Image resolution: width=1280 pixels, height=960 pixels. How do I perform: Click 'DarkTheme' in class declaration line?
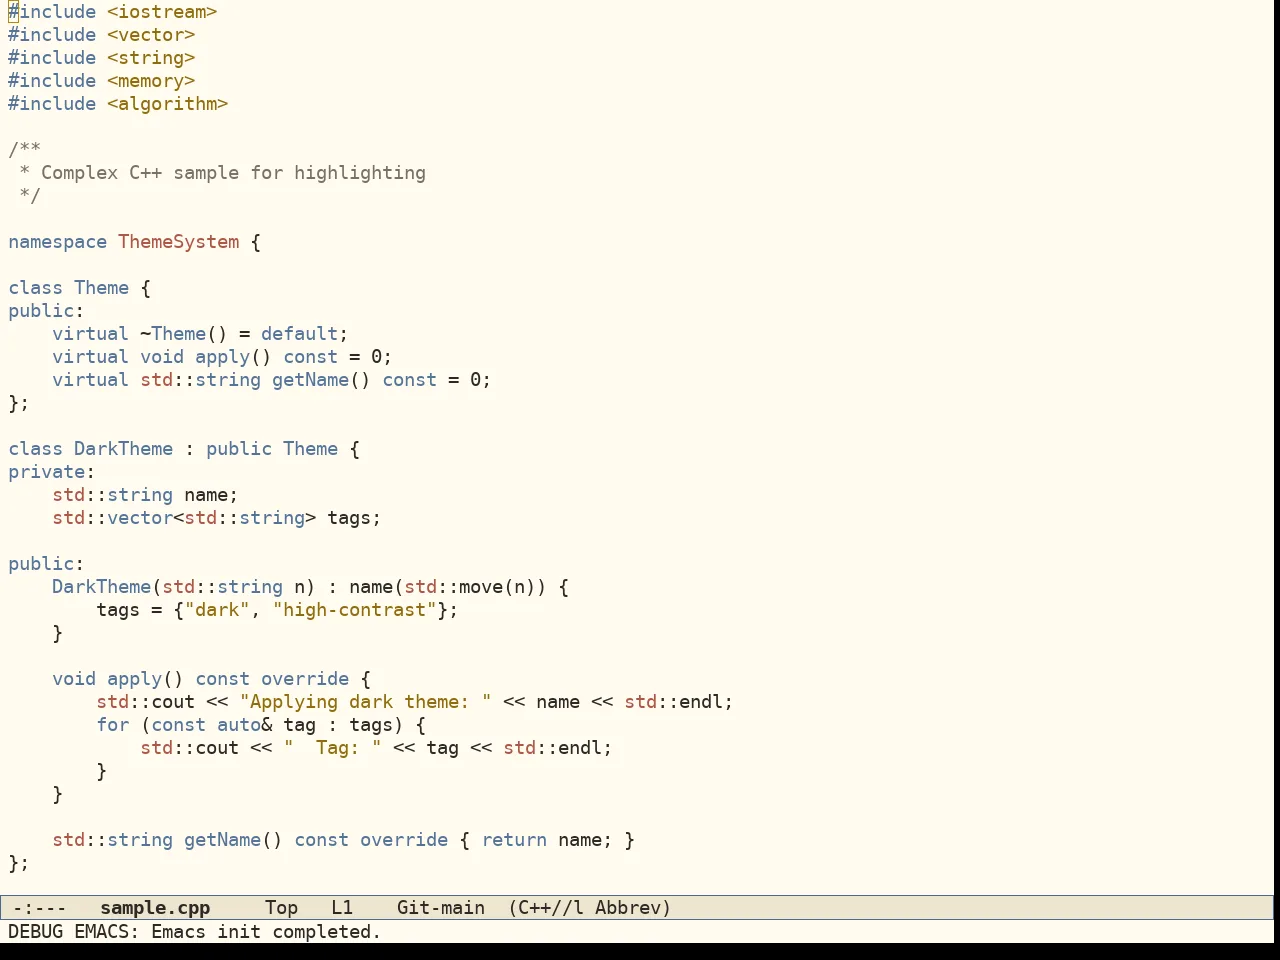[123, 449]
